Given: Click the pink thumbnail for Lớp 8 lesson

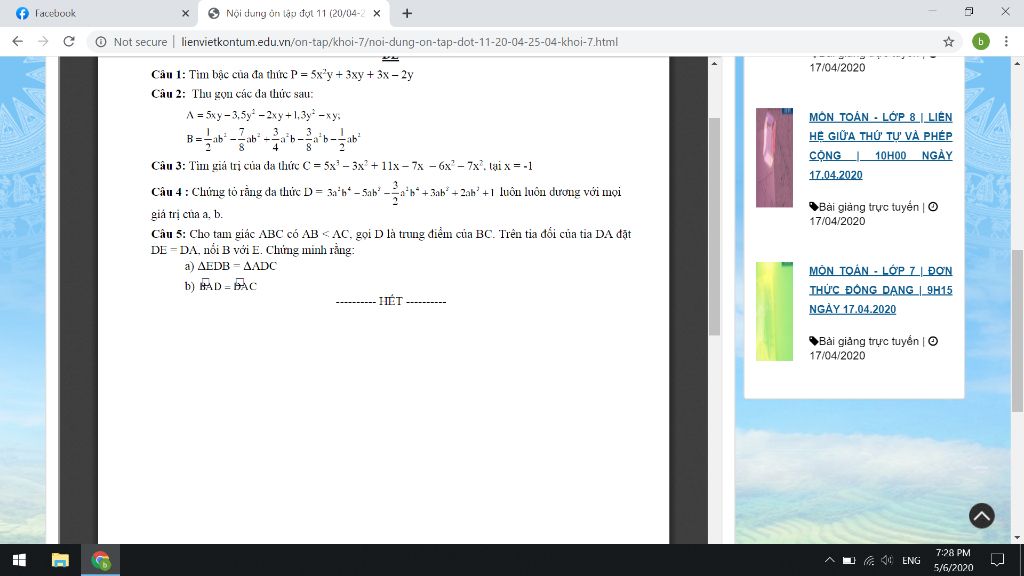Looking at the screenshot, I should [x=775, y=157].
